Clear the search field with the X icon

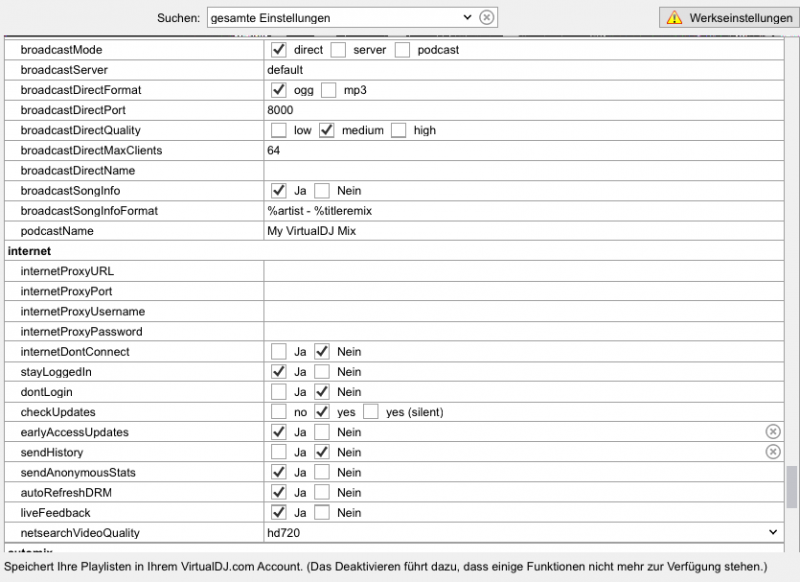pos(486,17)
